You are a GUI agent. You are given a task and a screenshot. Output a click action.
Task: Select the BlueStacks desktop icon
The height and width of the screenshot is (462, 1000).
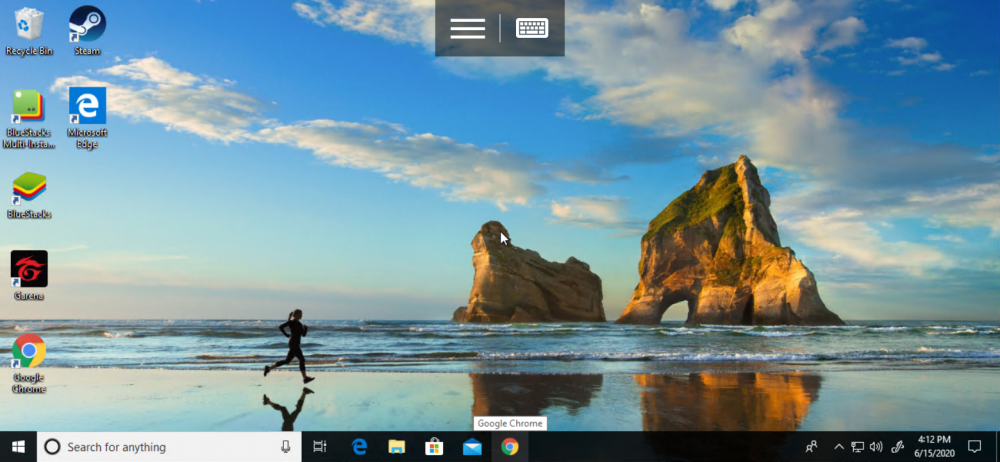tap(29, 190)
